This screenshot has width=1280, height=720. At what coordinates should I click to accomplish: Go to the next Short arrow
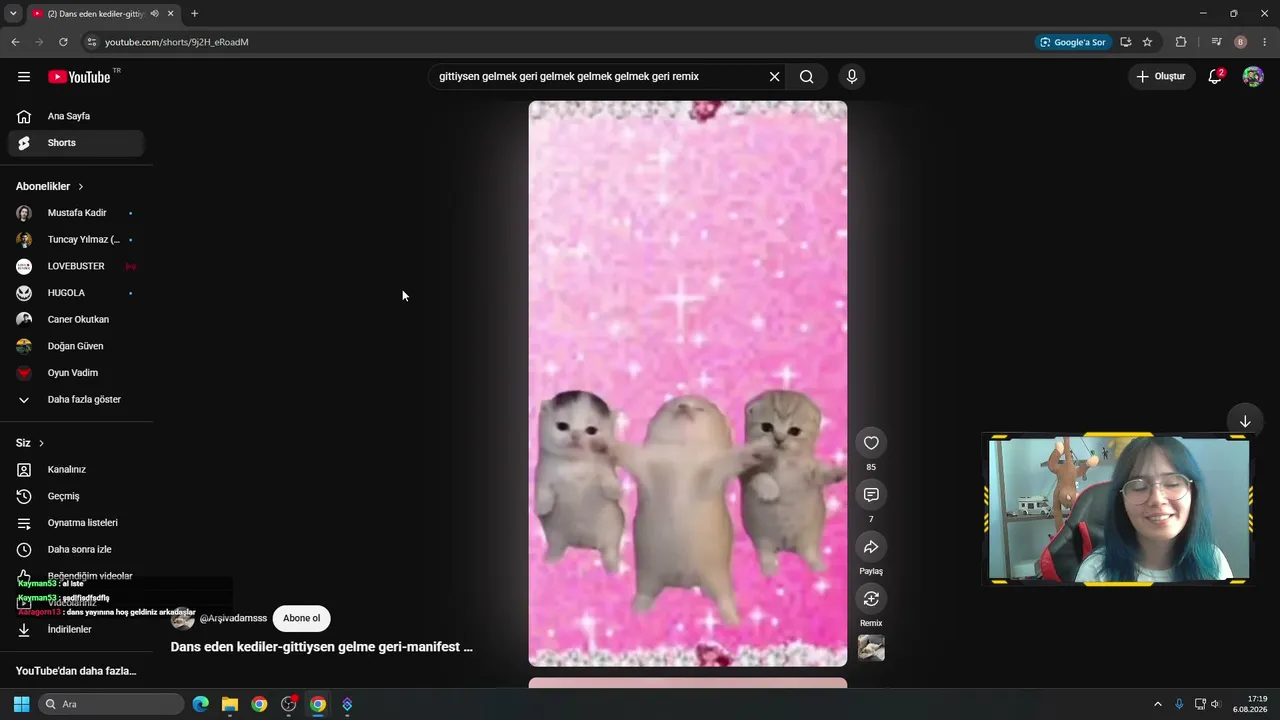click(x=1245, y=422)
